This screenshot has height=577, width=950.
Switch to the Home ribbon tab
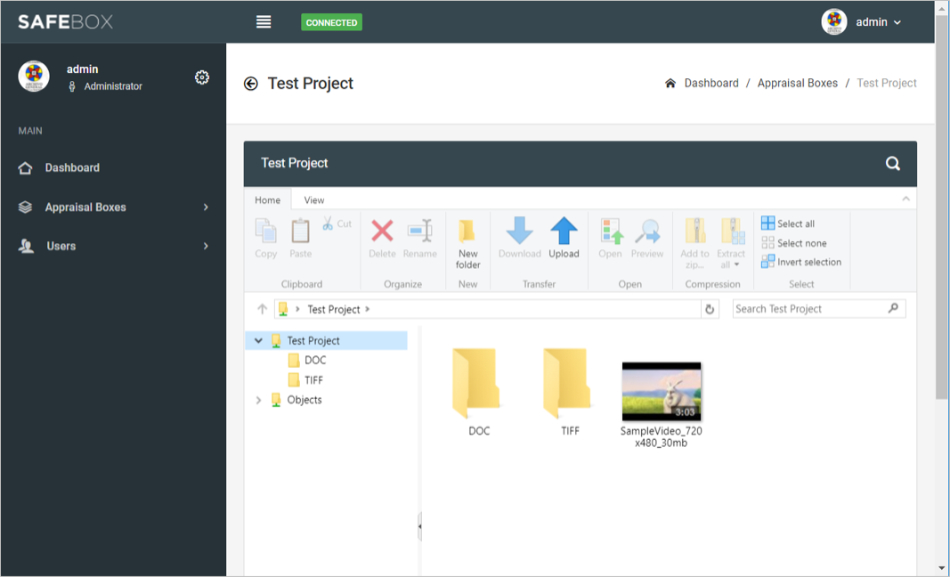(267, 200)
